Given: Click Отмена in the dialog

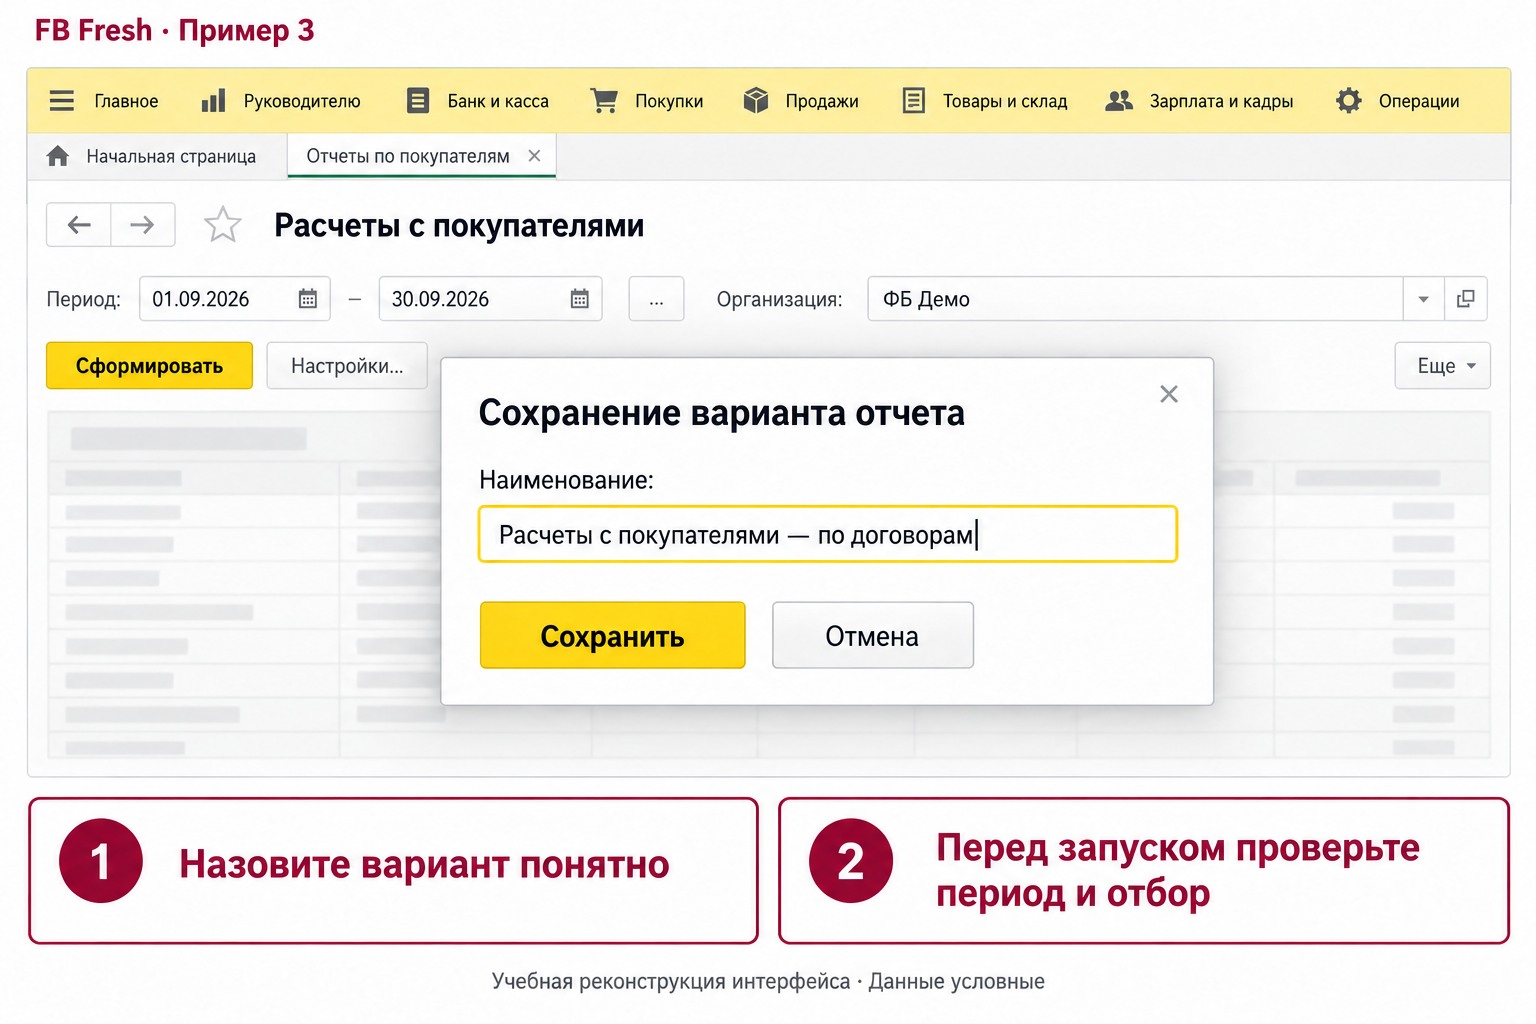Looking at the screenshot, I should click(872, 635).
